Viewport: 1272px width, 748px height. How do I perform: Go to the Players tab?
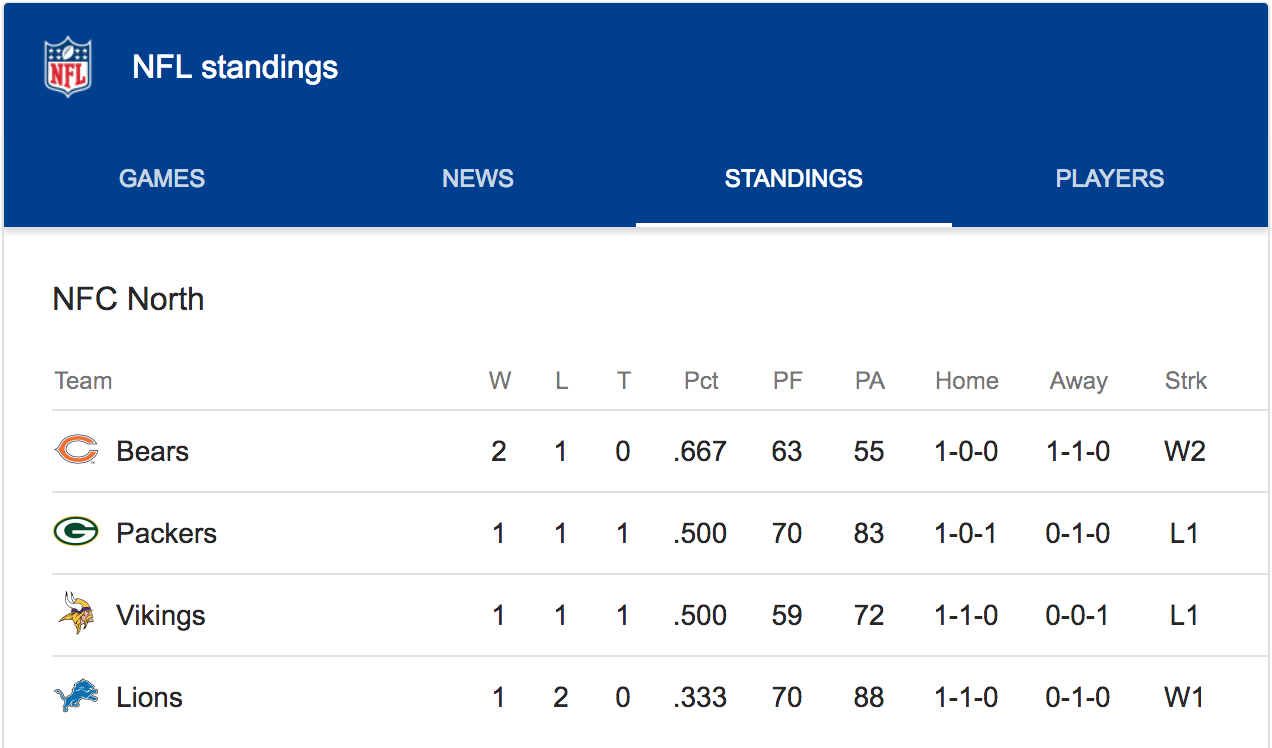pos(1109,179)
